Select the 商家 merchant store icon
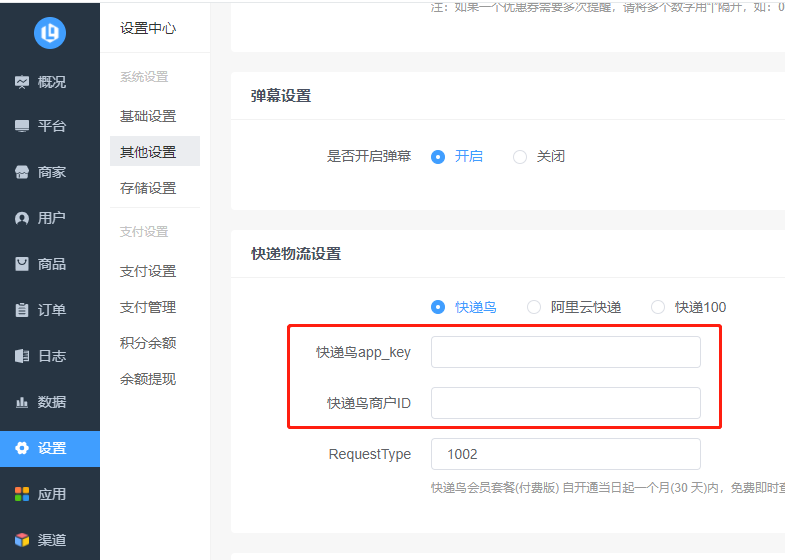The width and height of the screenshot is (785, 560). tap(22, 172)
